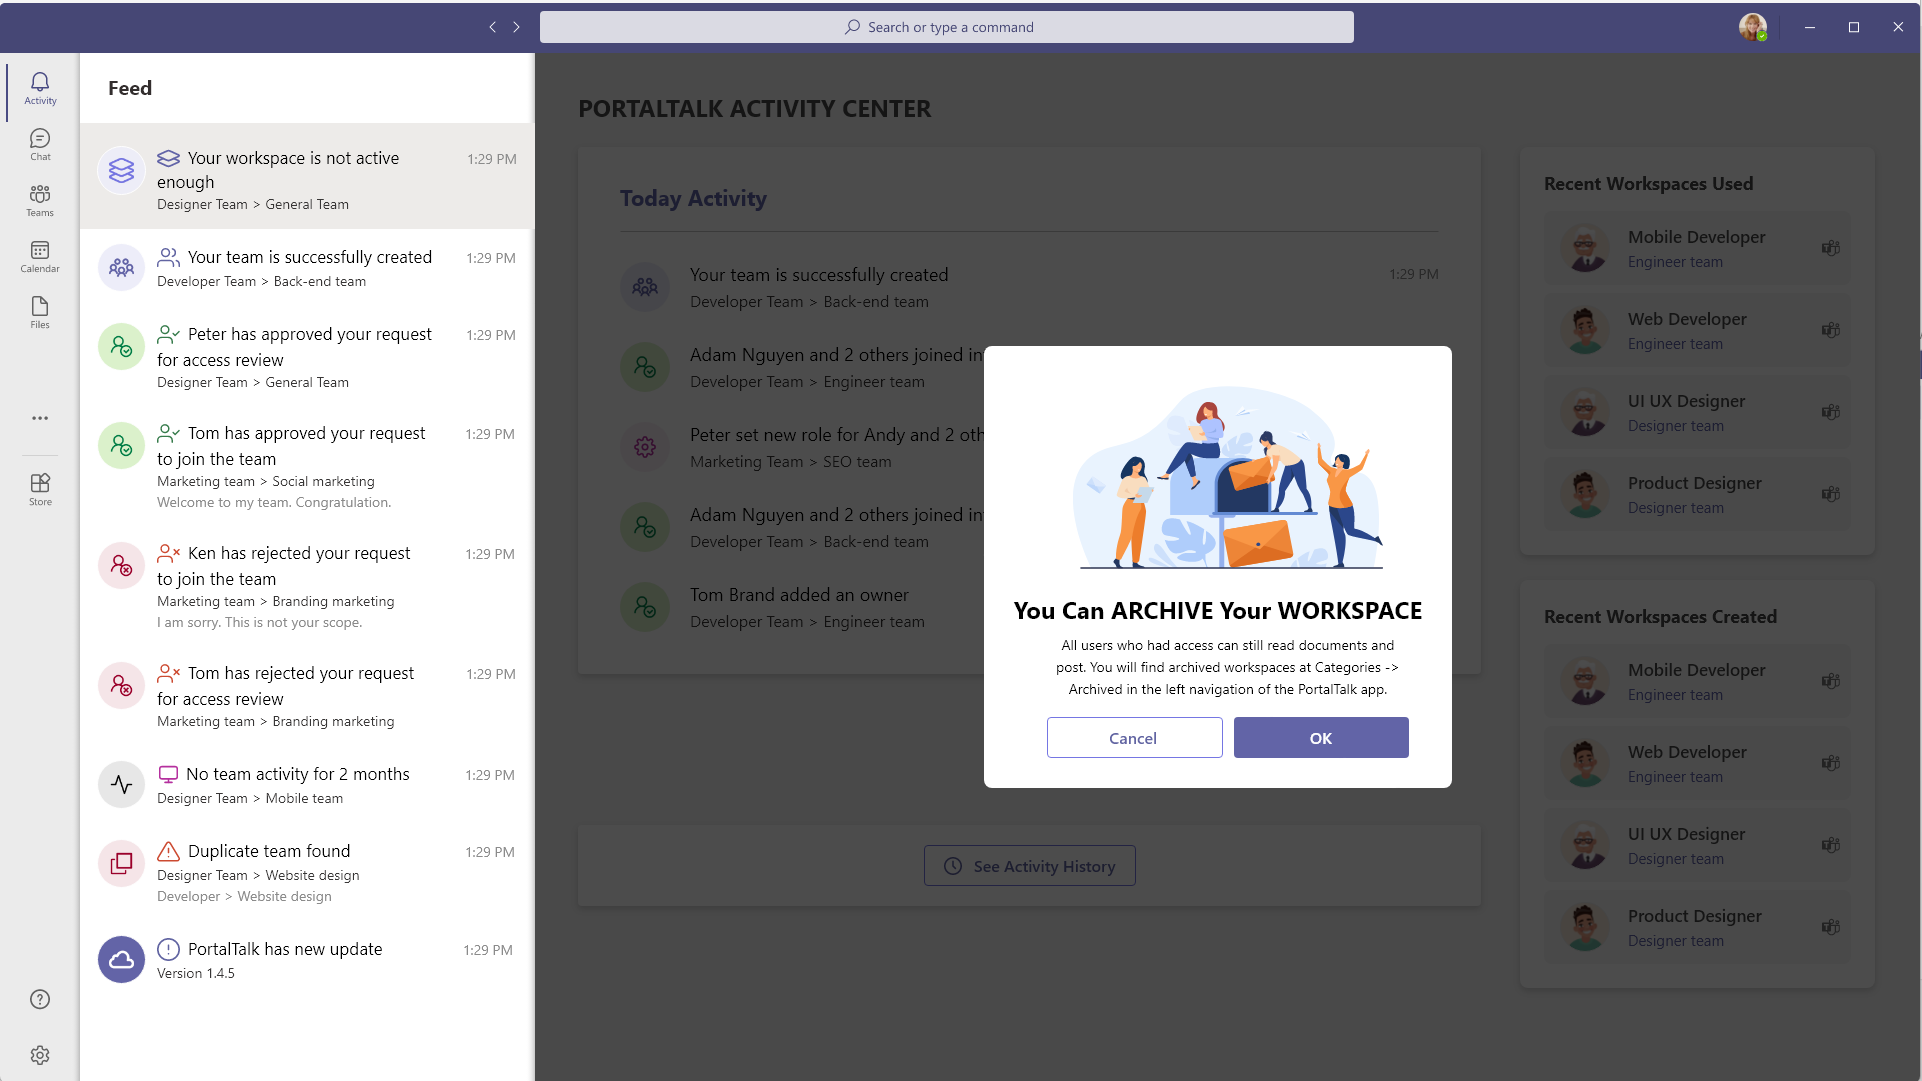Image resolution: width=1922 pixels, height=1081 pixels.
Task: Open Chat from the left rail
Action: (40, 144)
